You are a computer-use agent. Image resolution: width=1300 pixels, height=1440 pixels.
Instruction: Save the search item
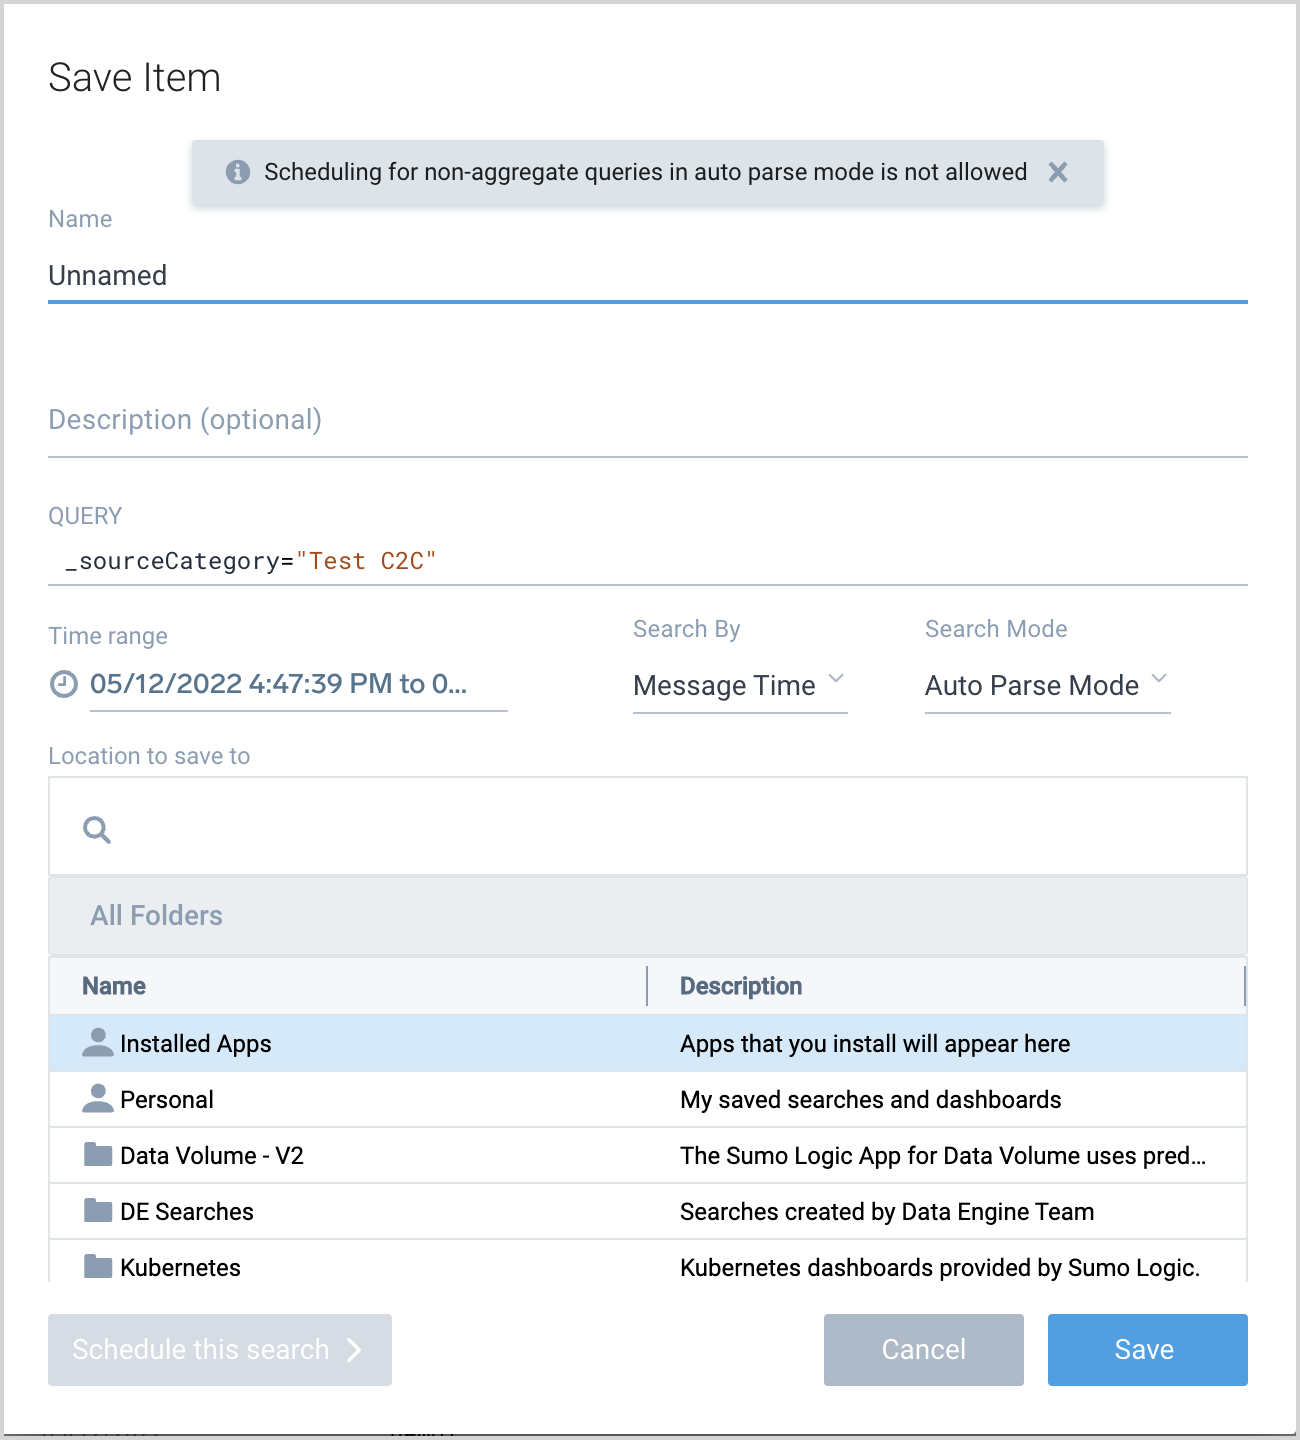coord(1146,1349)
